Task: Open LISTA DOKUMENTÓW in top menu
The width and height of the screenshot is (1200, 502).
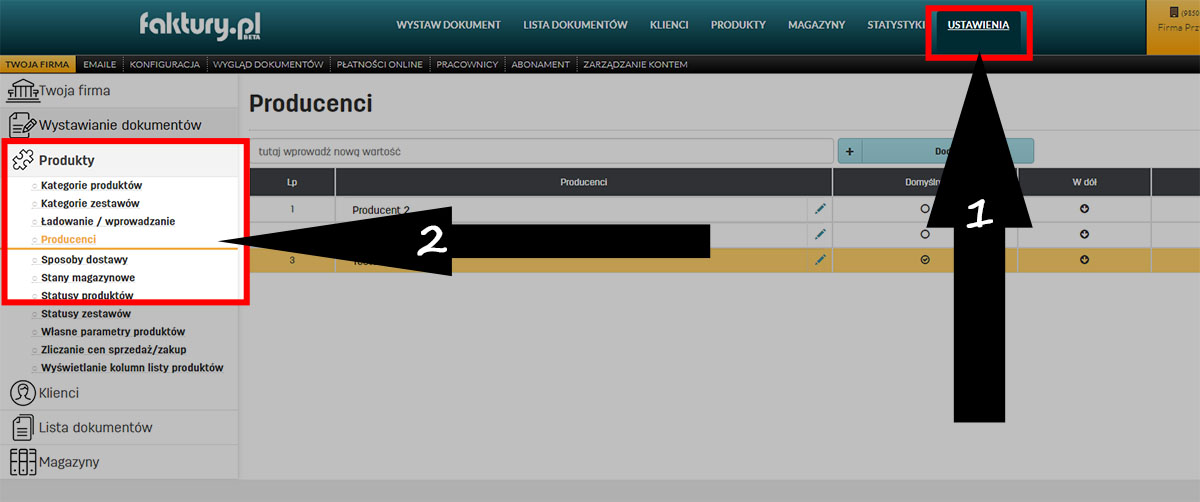Action: (575, 25)
